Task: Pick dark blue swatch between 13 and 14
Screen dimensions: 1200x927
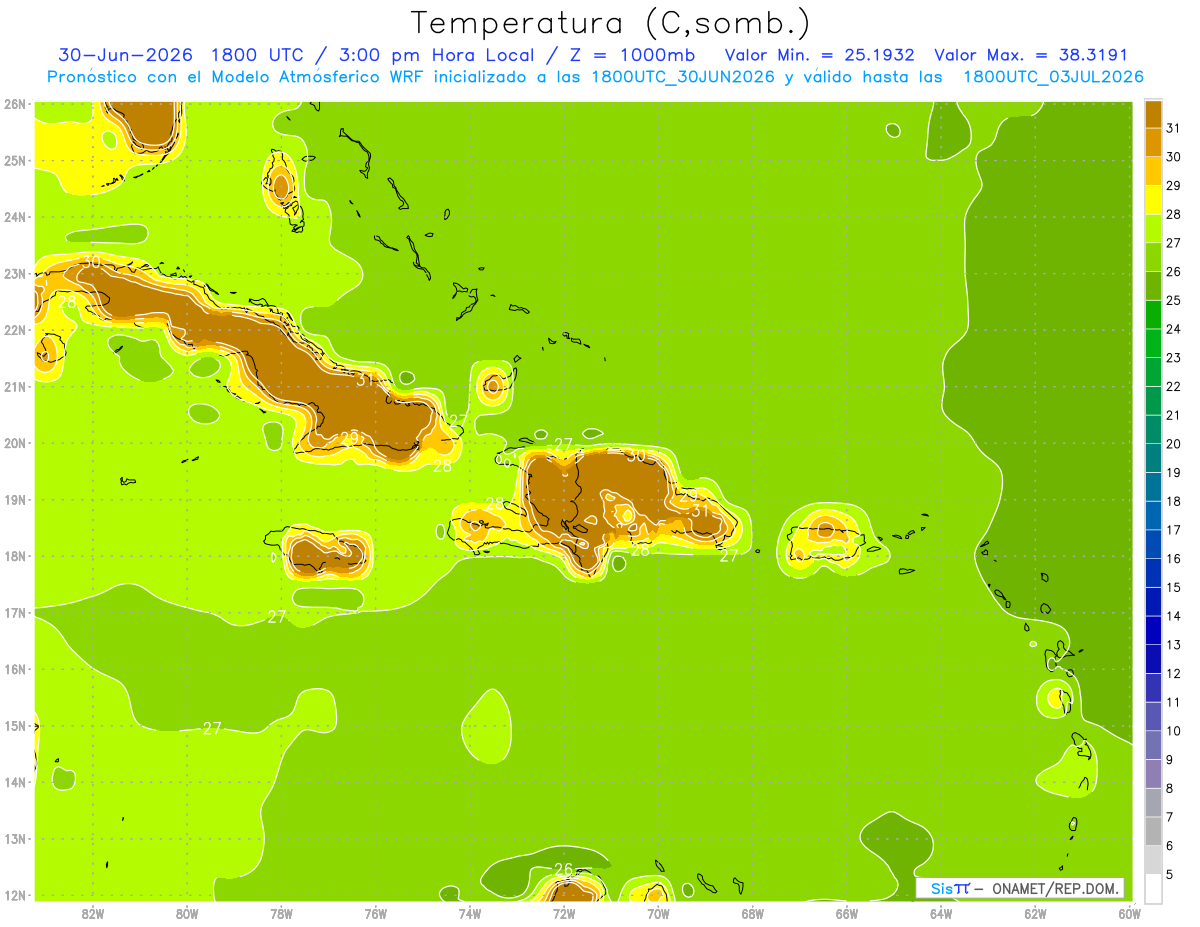Action: pyautogui.click(x=1153, y=630)
